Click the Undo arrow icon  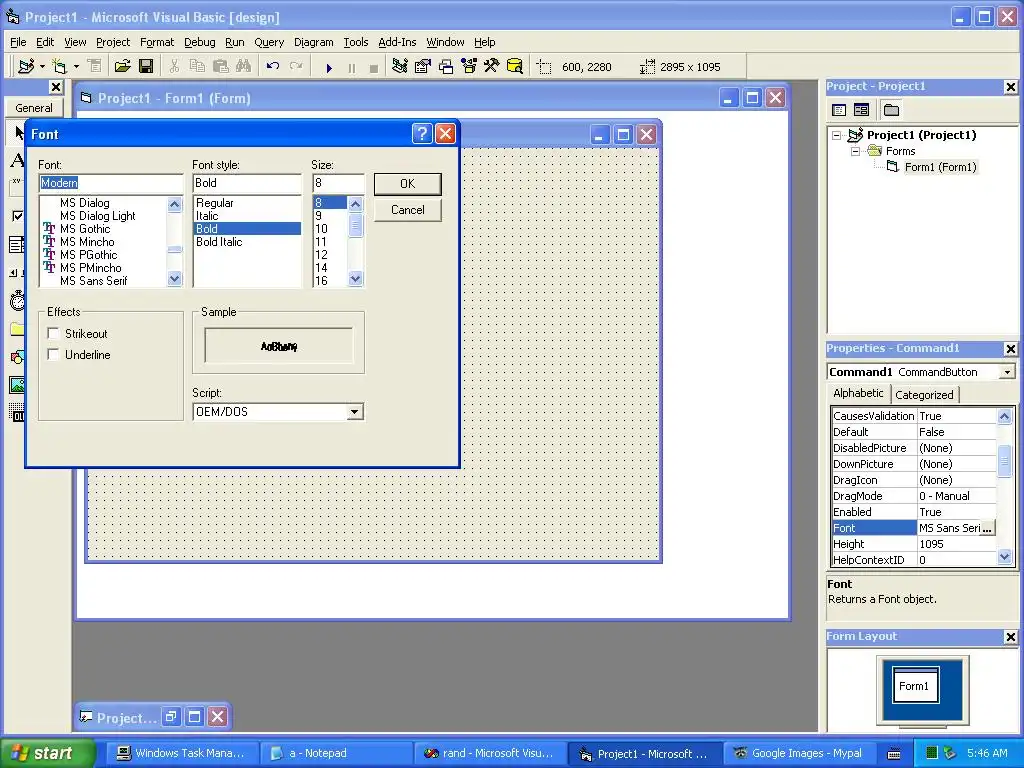click(273, 66)
